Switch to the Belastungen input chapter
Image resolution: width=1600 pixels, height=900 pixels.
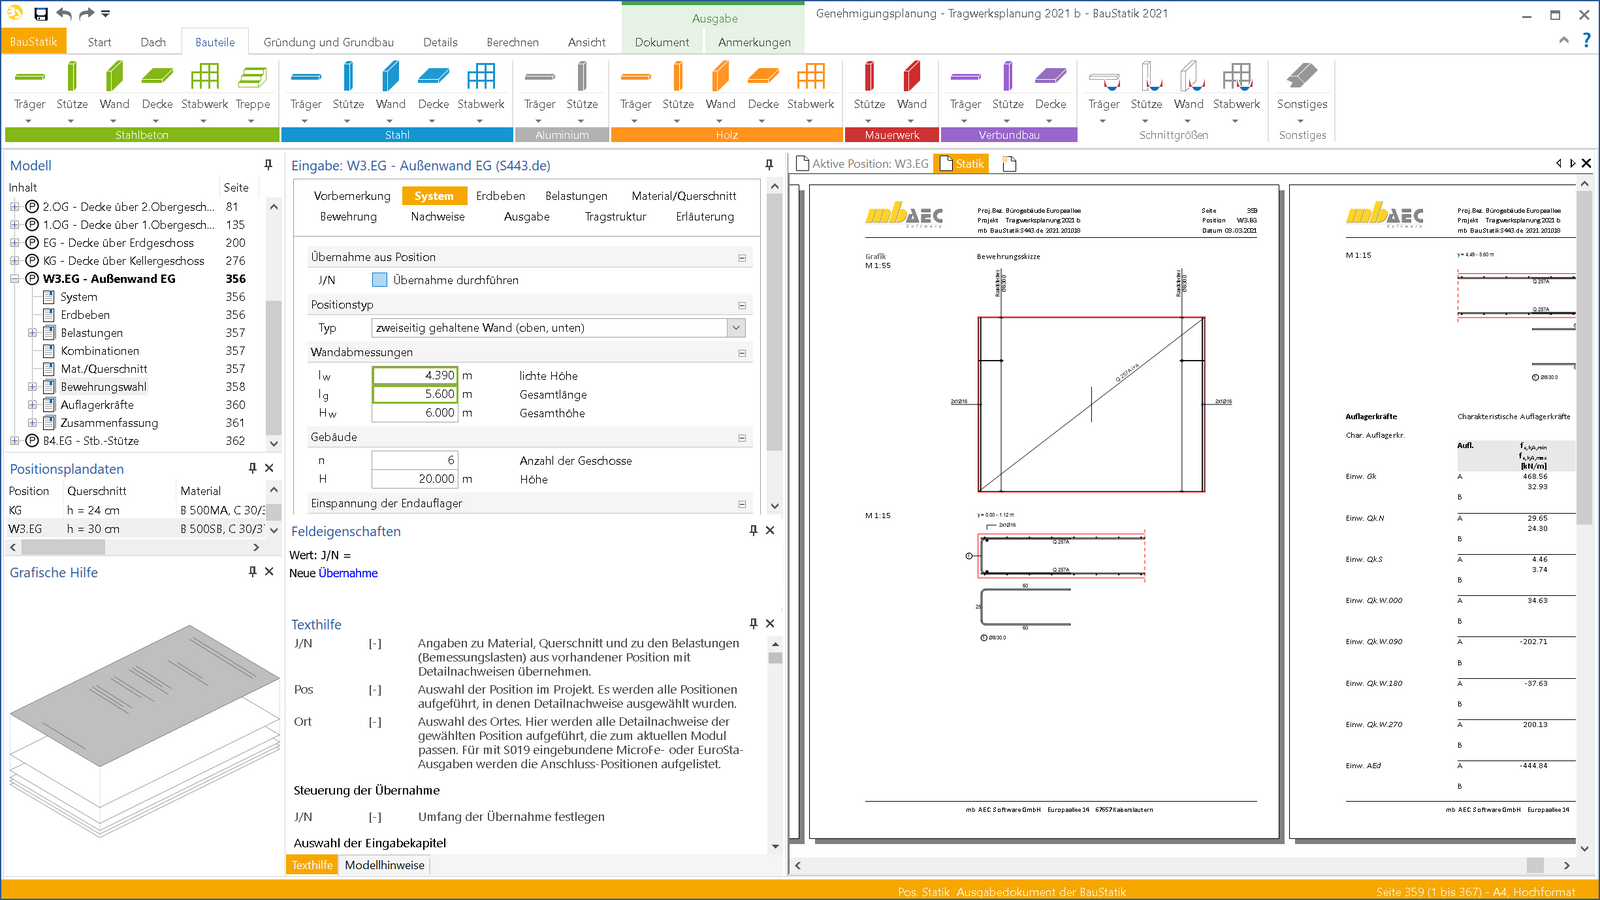point(576,196)
